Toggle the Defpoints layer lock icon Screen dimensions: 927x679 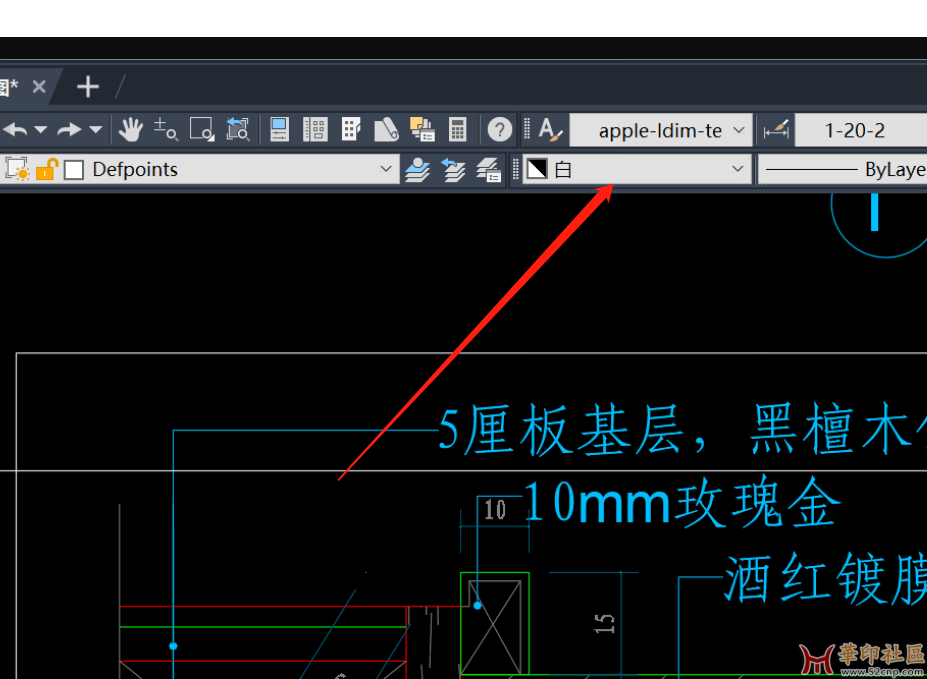46,170
